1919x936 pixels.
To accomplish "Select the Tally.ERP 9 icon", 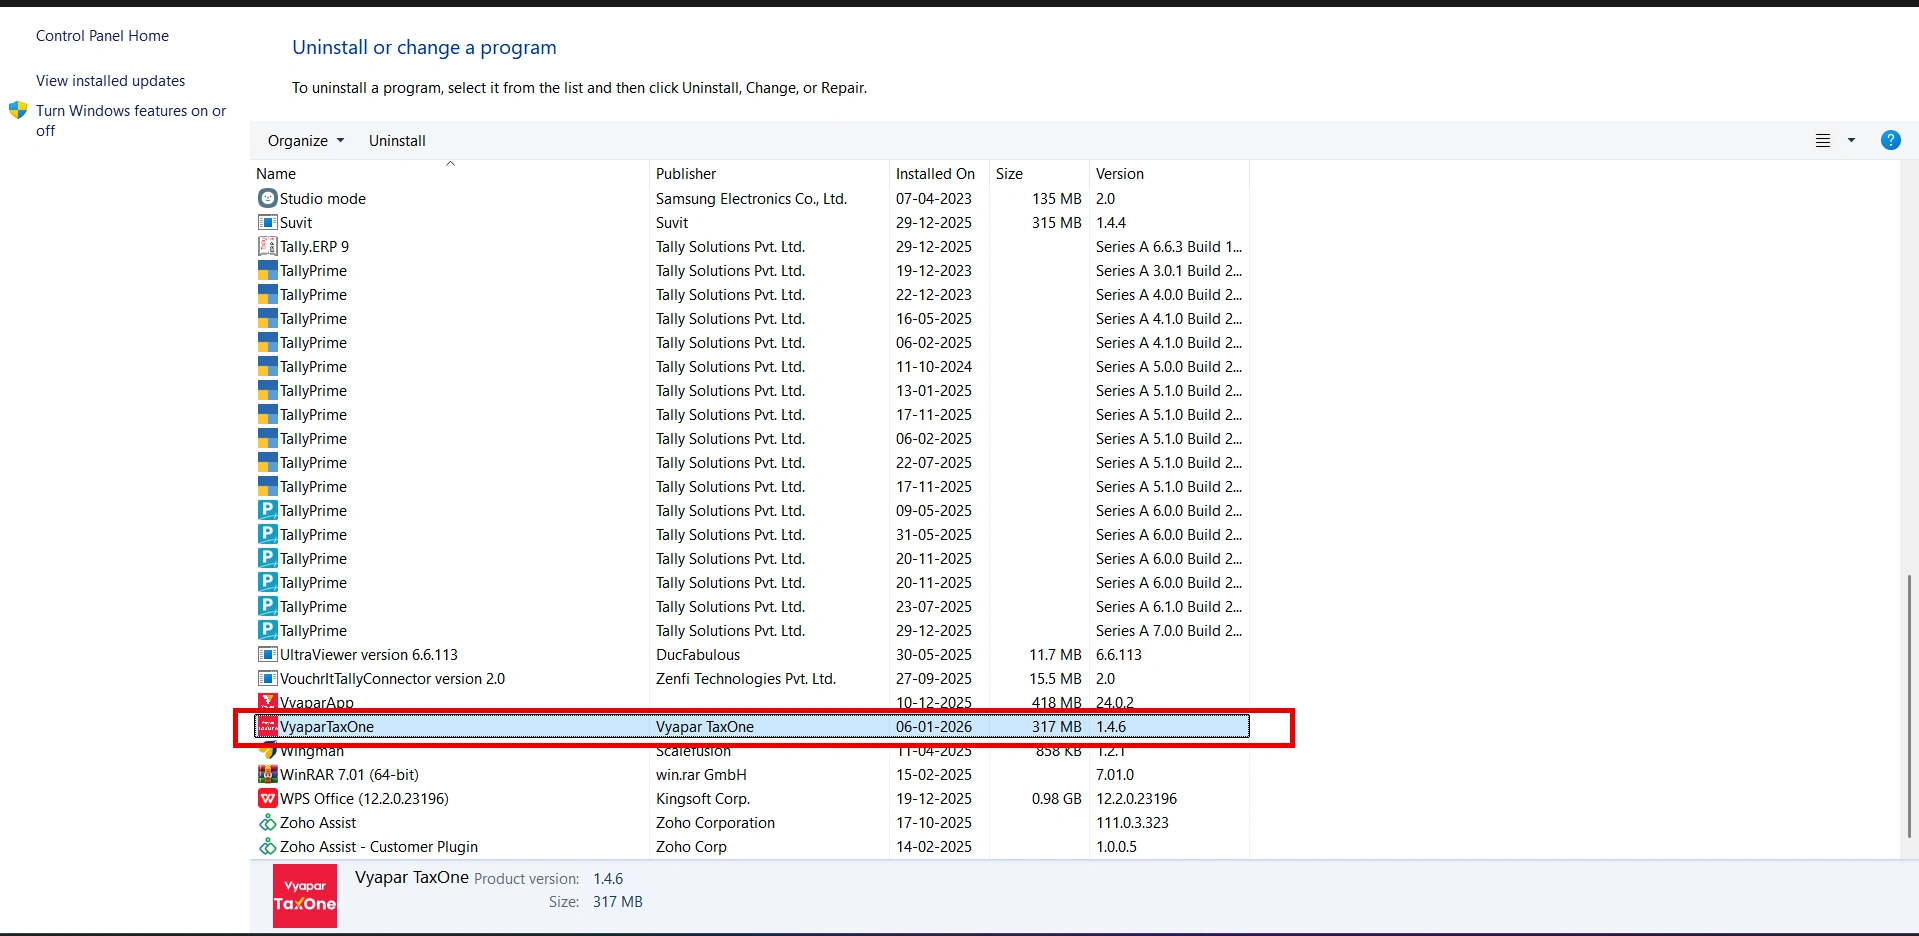I will pos(267,246).
